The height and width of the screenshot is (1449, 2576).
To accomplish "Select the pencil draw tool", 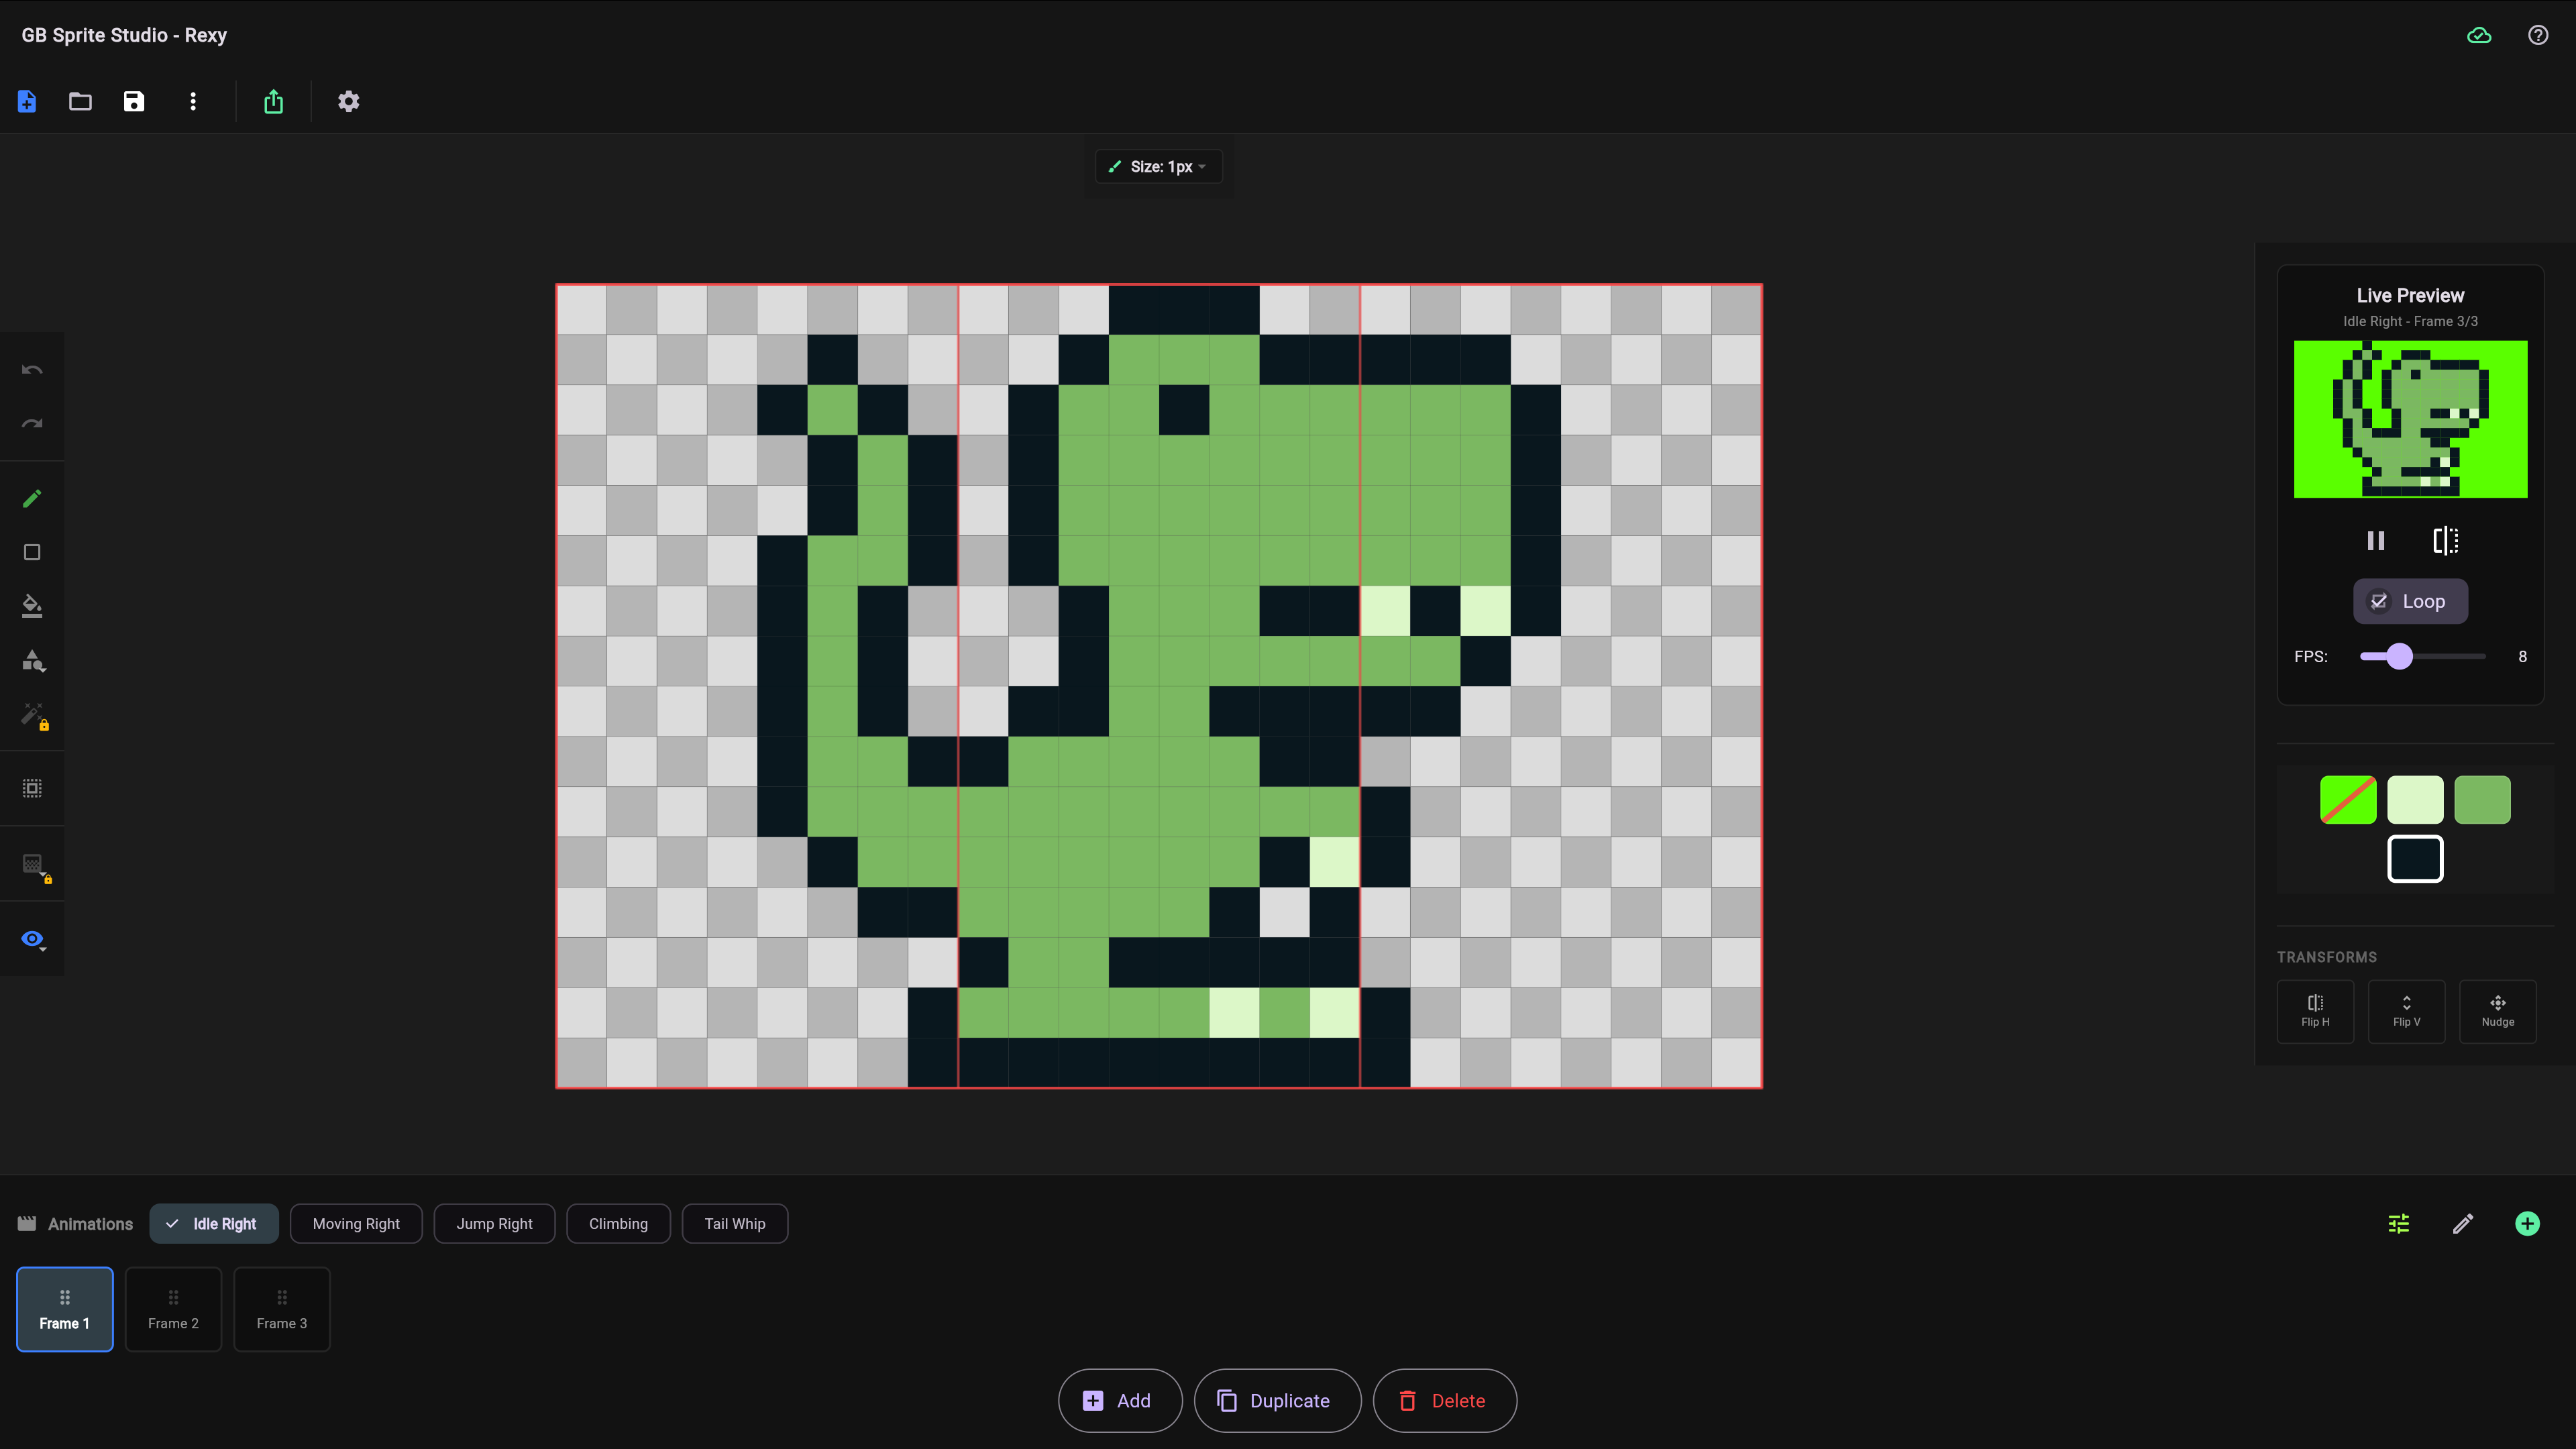I will 32,498.
